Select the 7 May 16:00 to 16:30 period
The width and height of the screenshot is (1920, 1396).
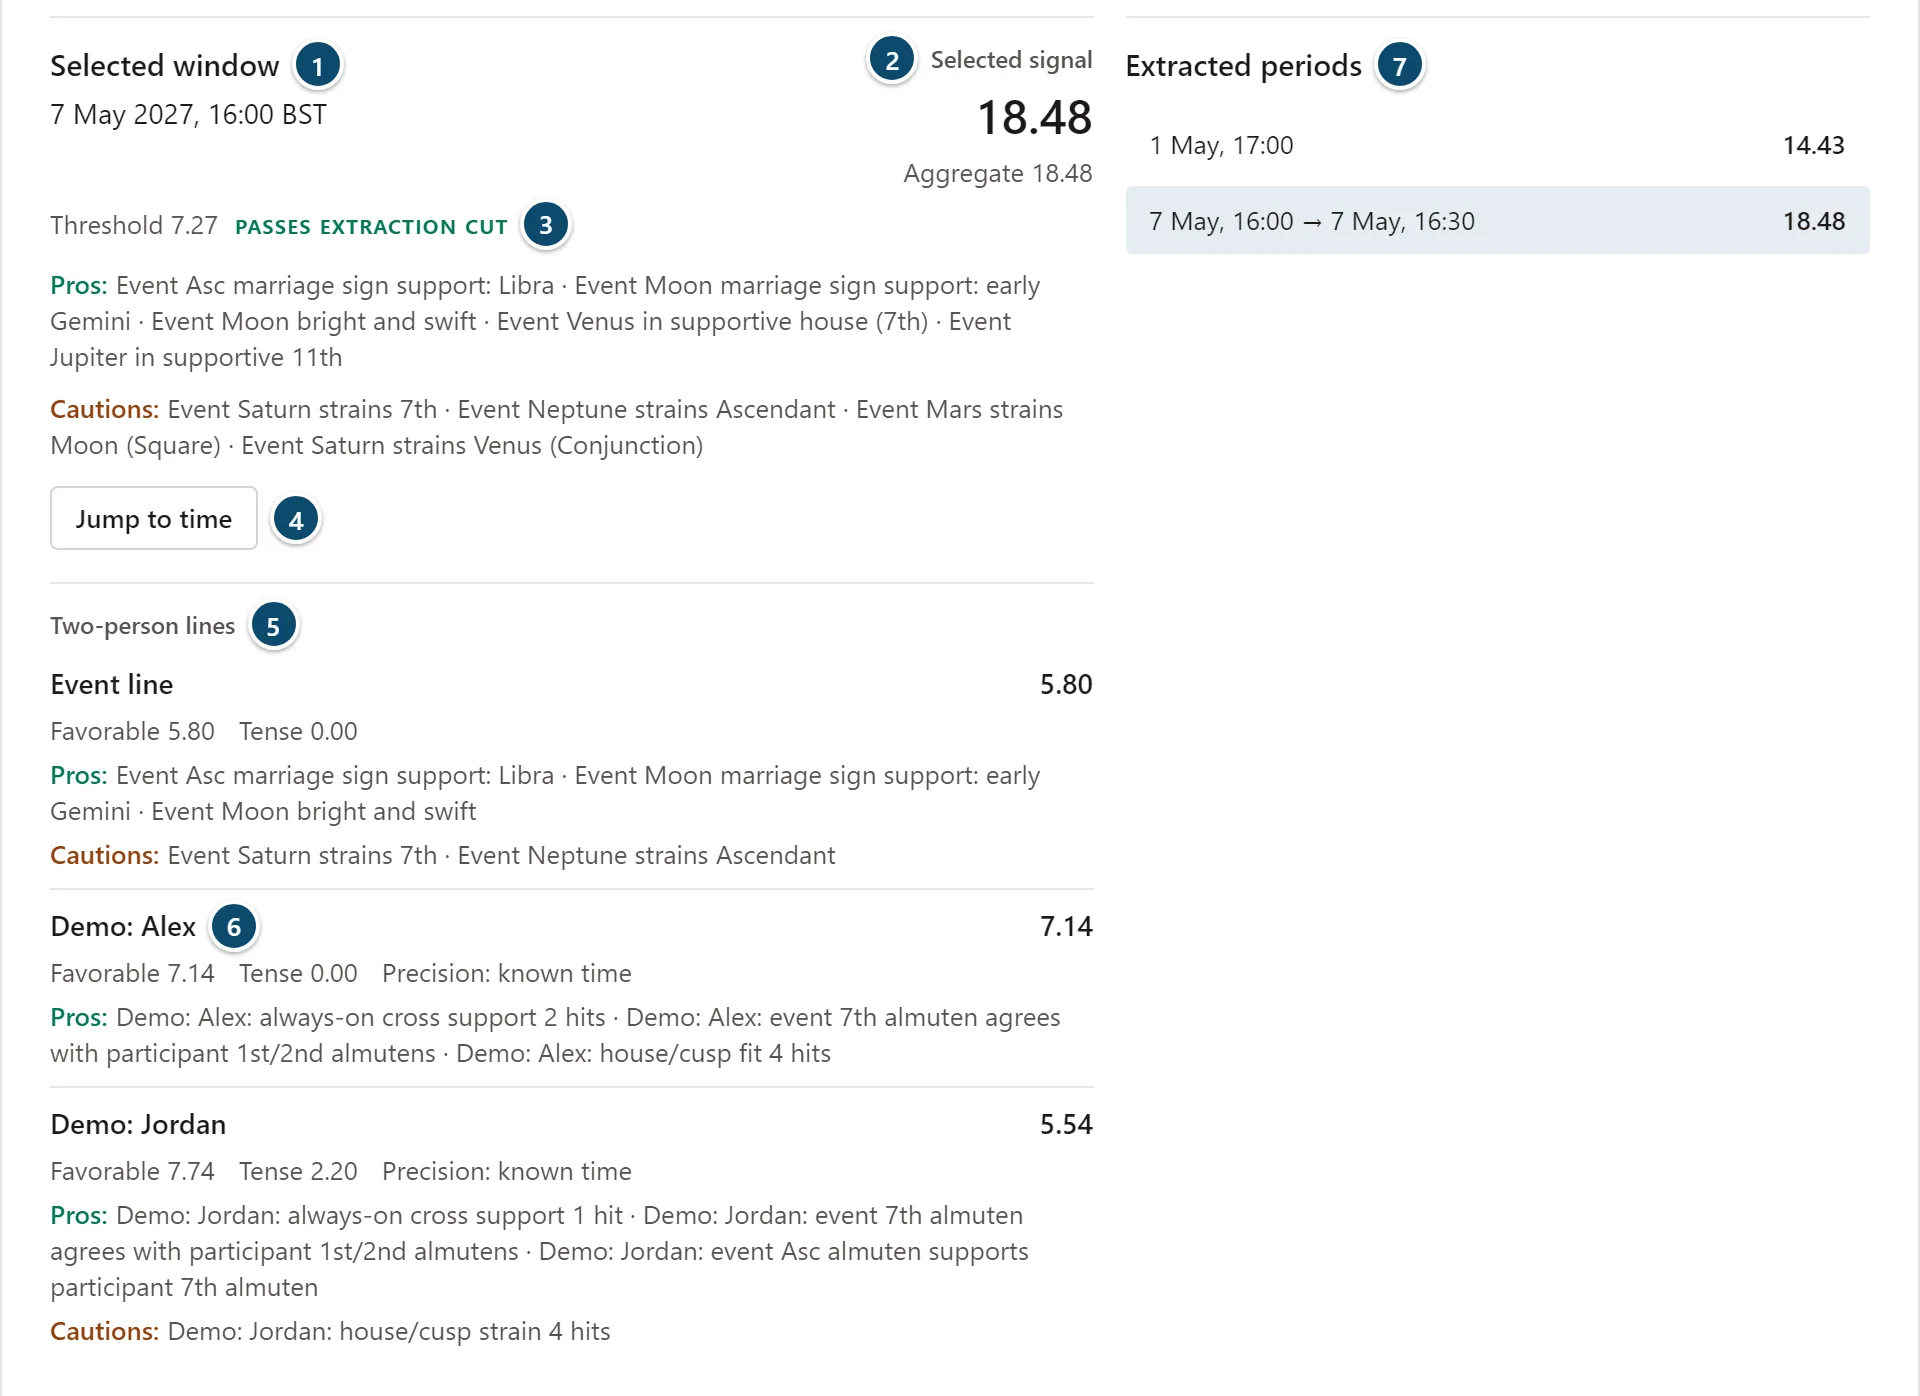[x=1497, y=220]
